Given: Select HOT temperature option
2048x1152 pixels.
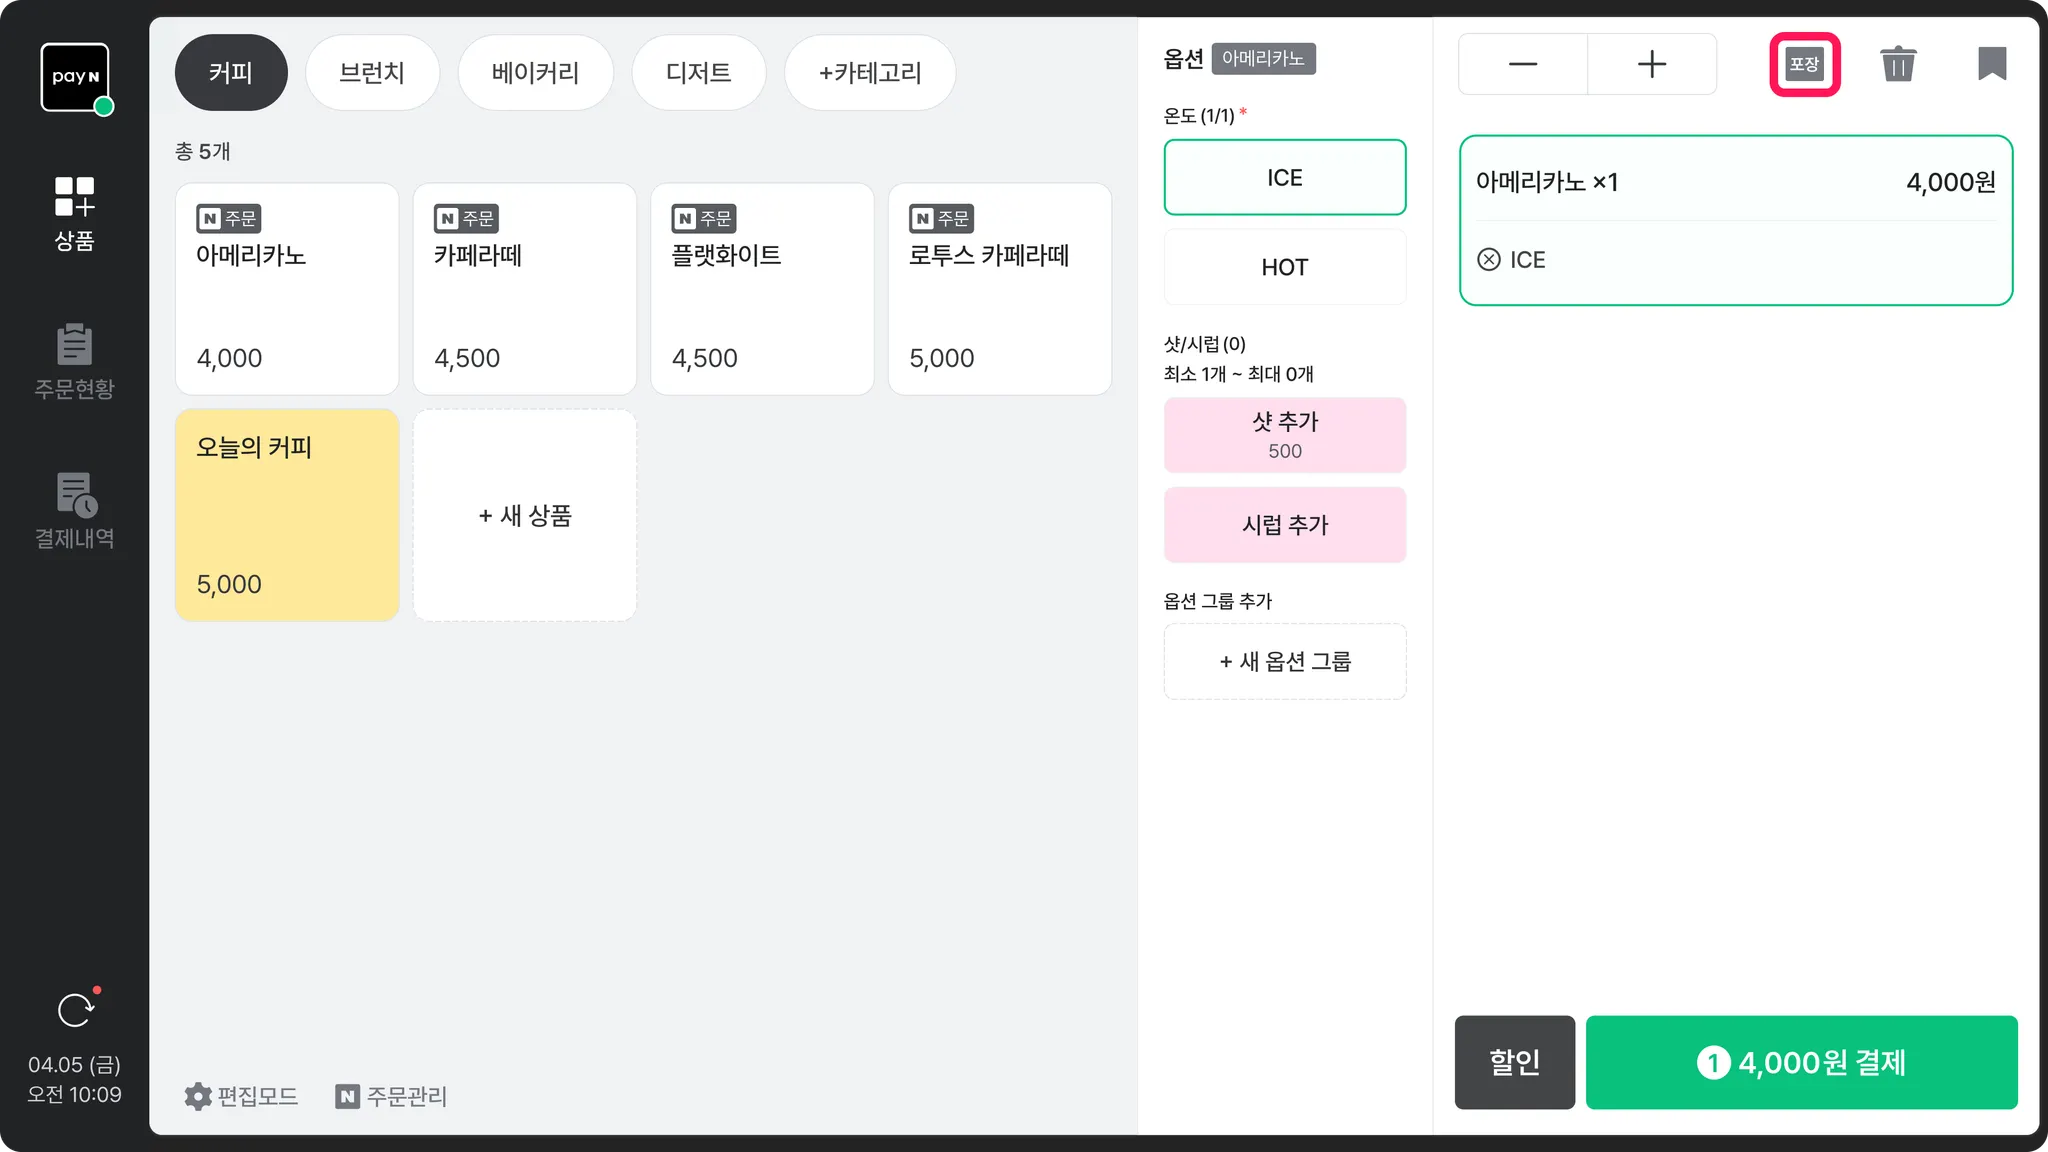Looking at the screenshot, I should click(1284, 267).
